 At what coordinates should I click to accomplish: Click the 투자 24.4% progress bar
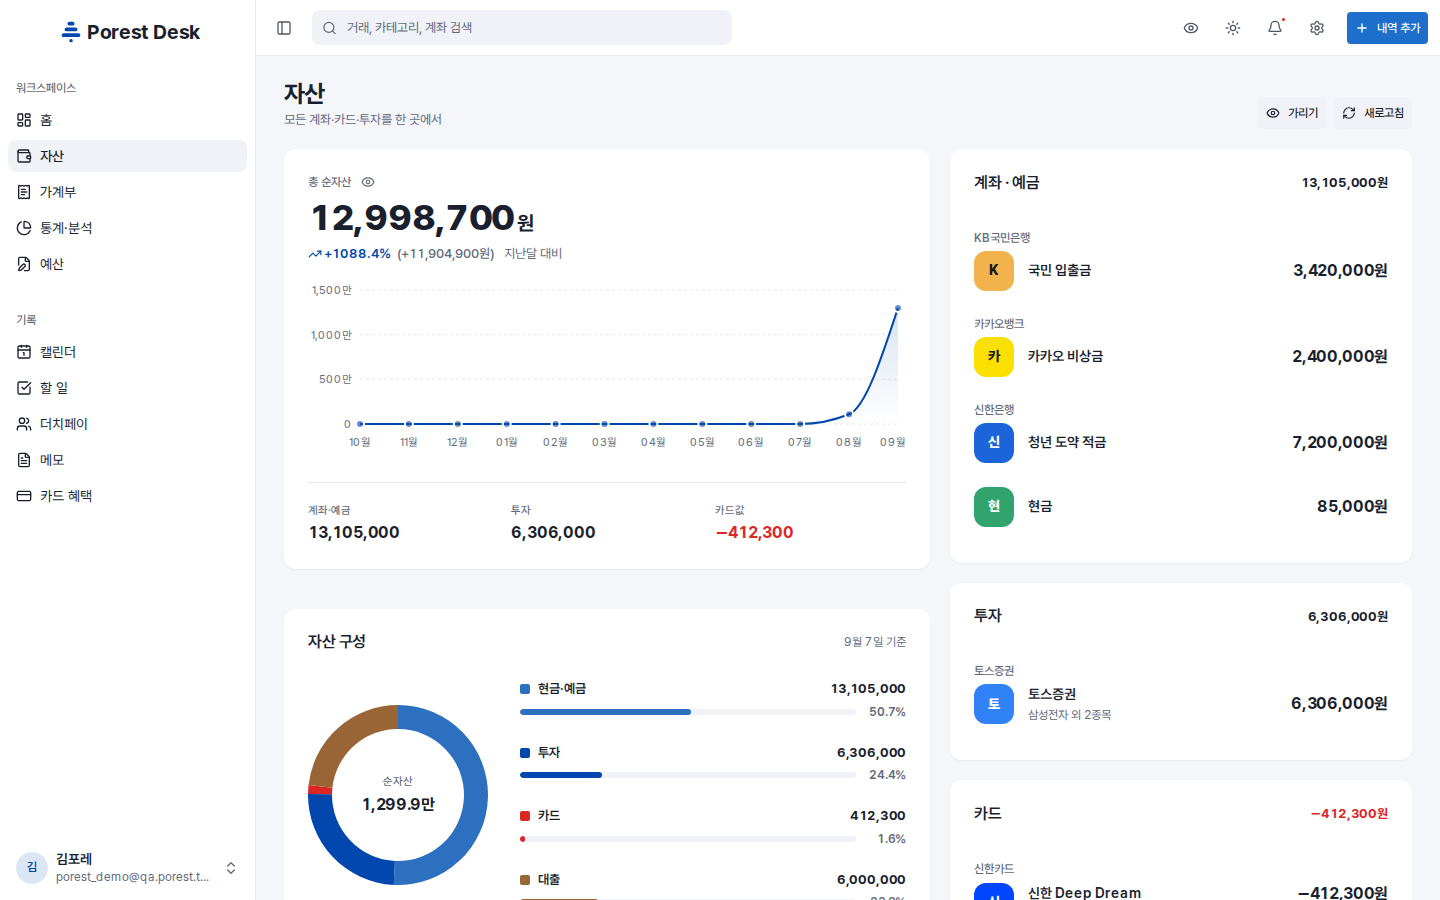tap(688, 775)
